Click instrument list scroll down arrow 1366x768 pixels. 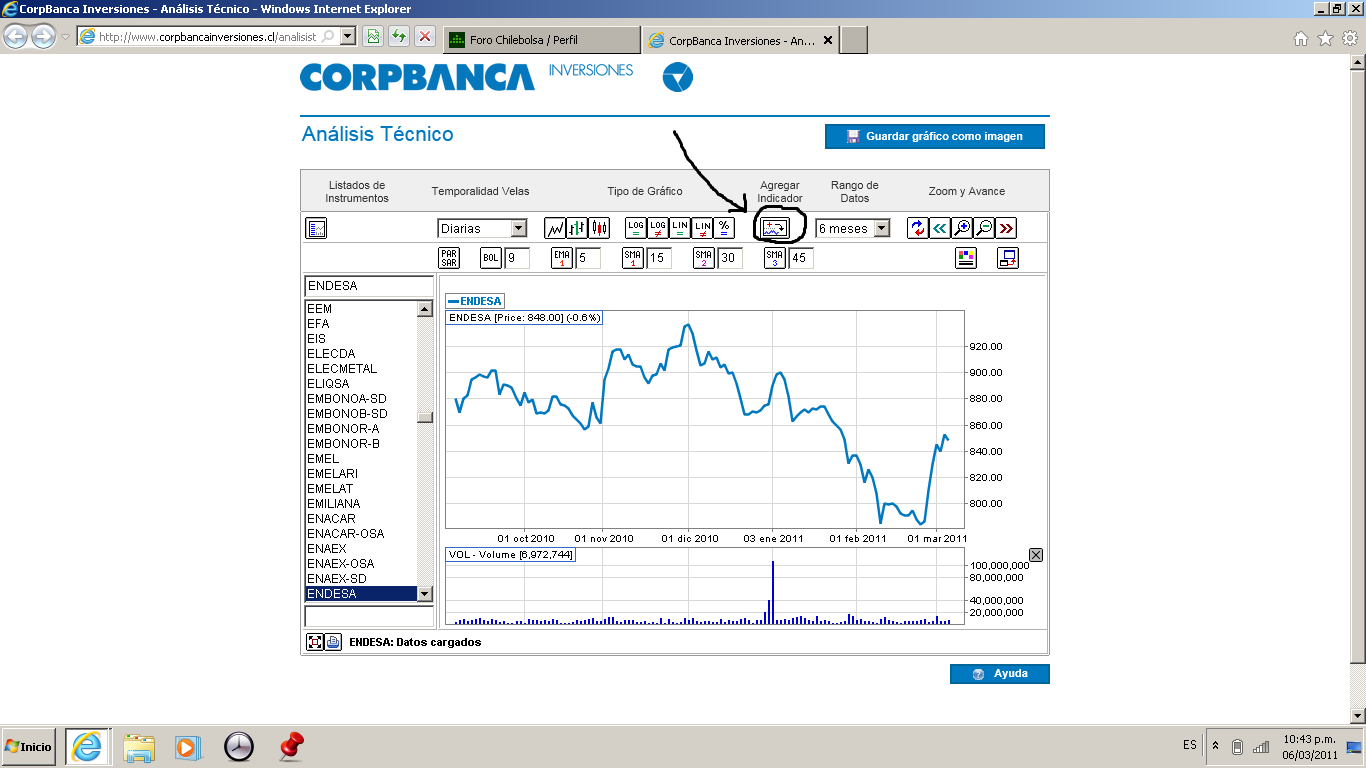pos(425,593)
